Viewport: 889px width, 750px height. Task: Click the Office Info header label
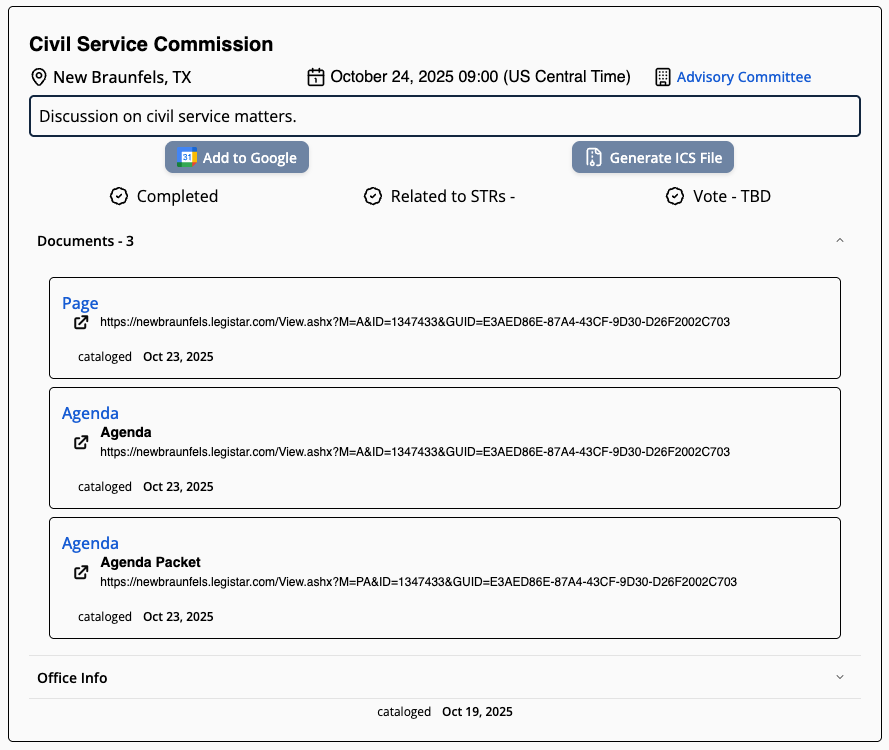tap(72, 677)
